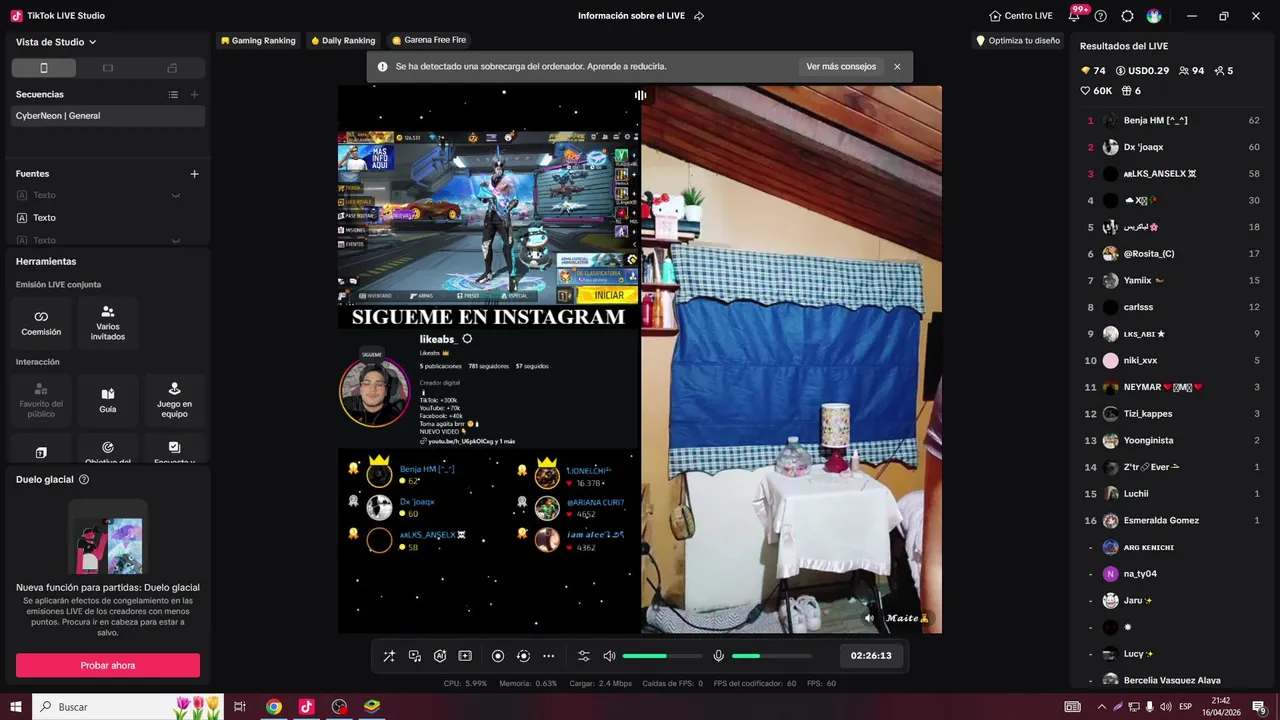Select ranked viewer Benja HM
The width and height of the screenshot is (1280, 720).
coord(1173,120)
